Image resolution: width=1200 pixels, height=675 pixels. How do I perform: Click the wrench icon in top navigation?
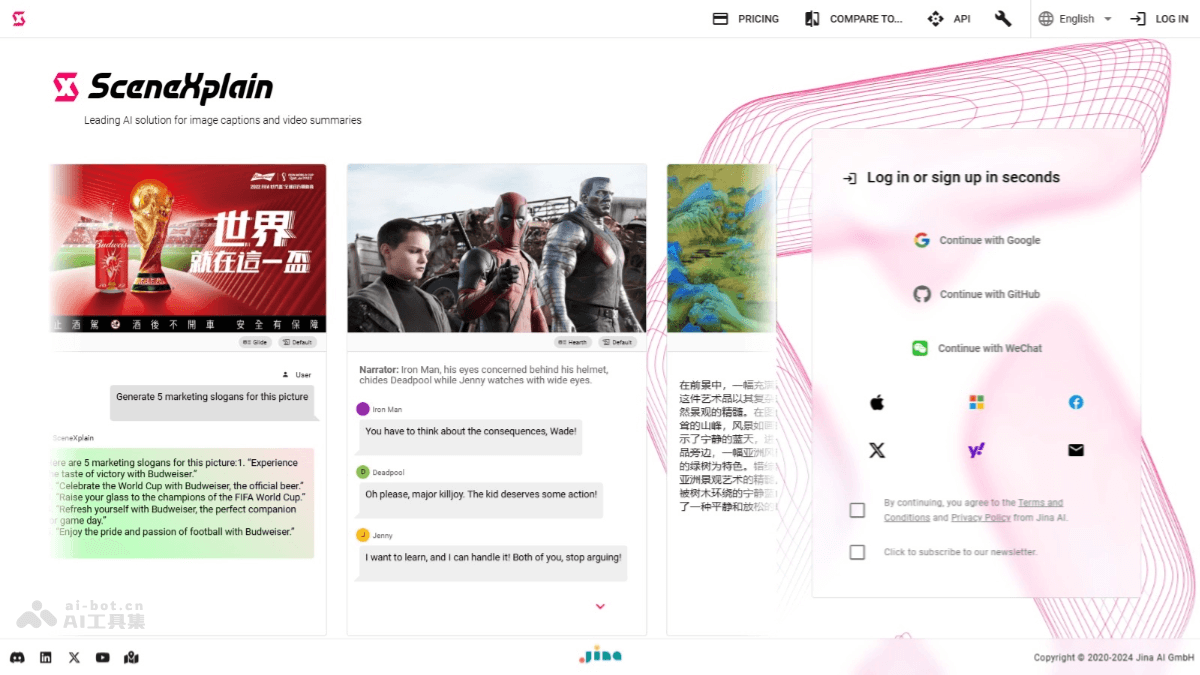coord(1003,18)
